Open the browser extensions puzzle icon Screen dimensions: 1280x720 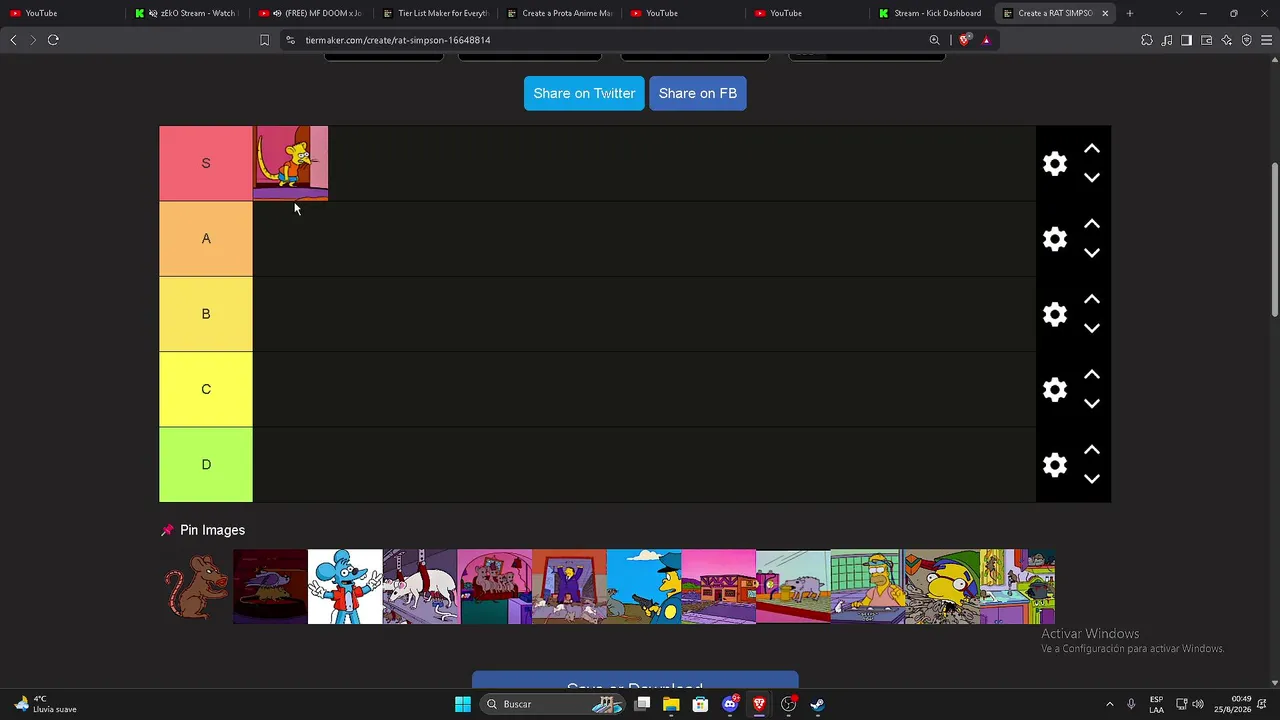click(1147, 40)
